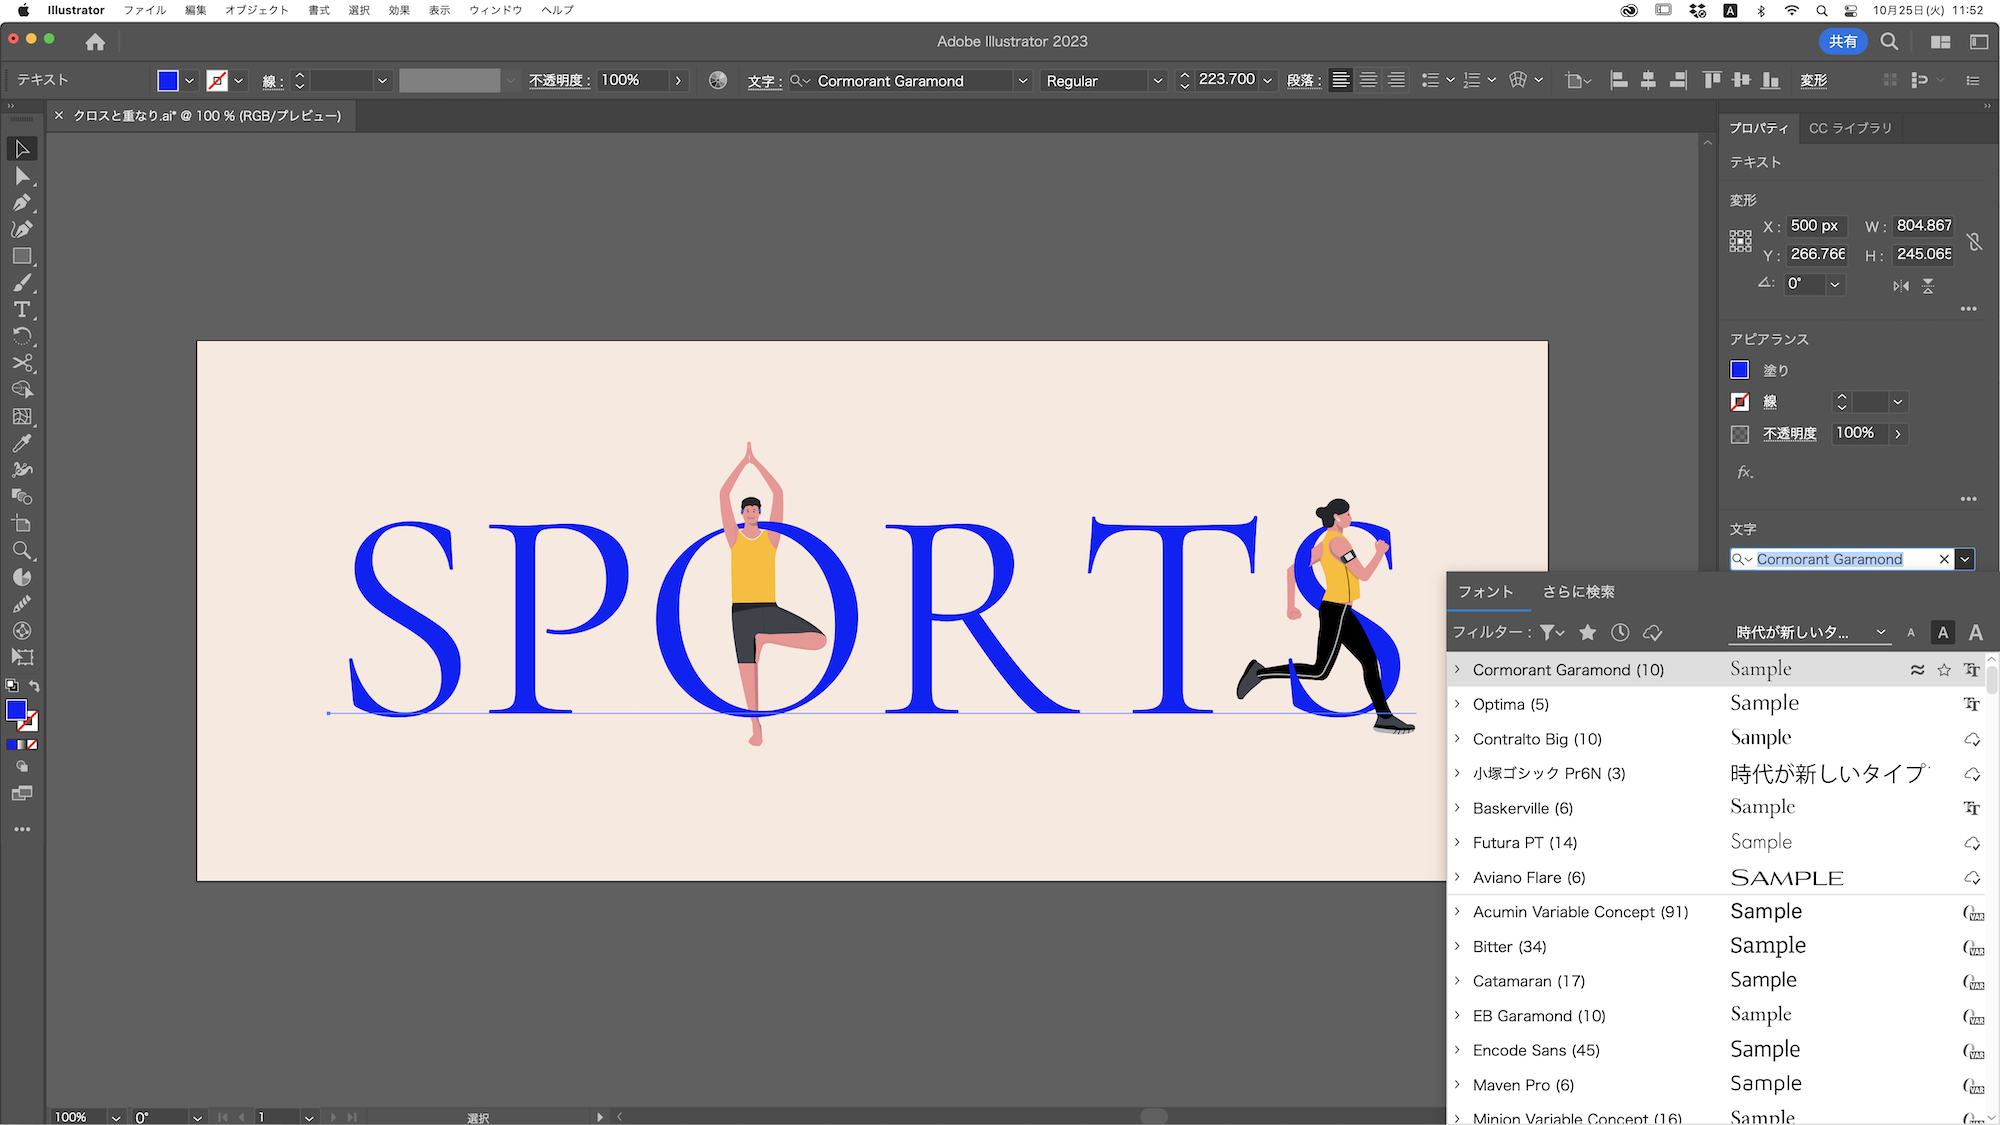Select the Curvature tool

(22, 229)
